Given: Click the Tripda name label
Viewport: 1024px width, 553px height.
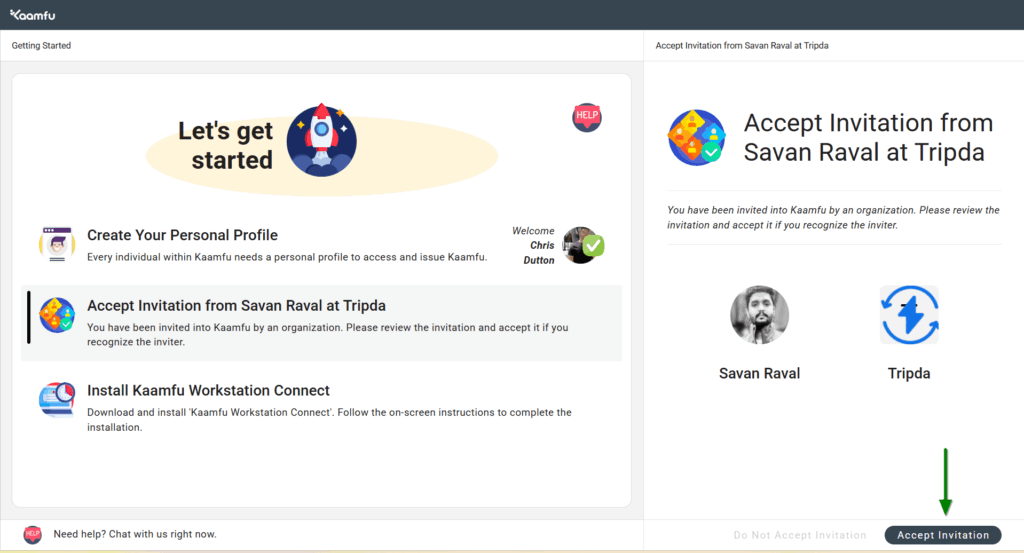Looking at the screenshot, I should tap(909, 373).
